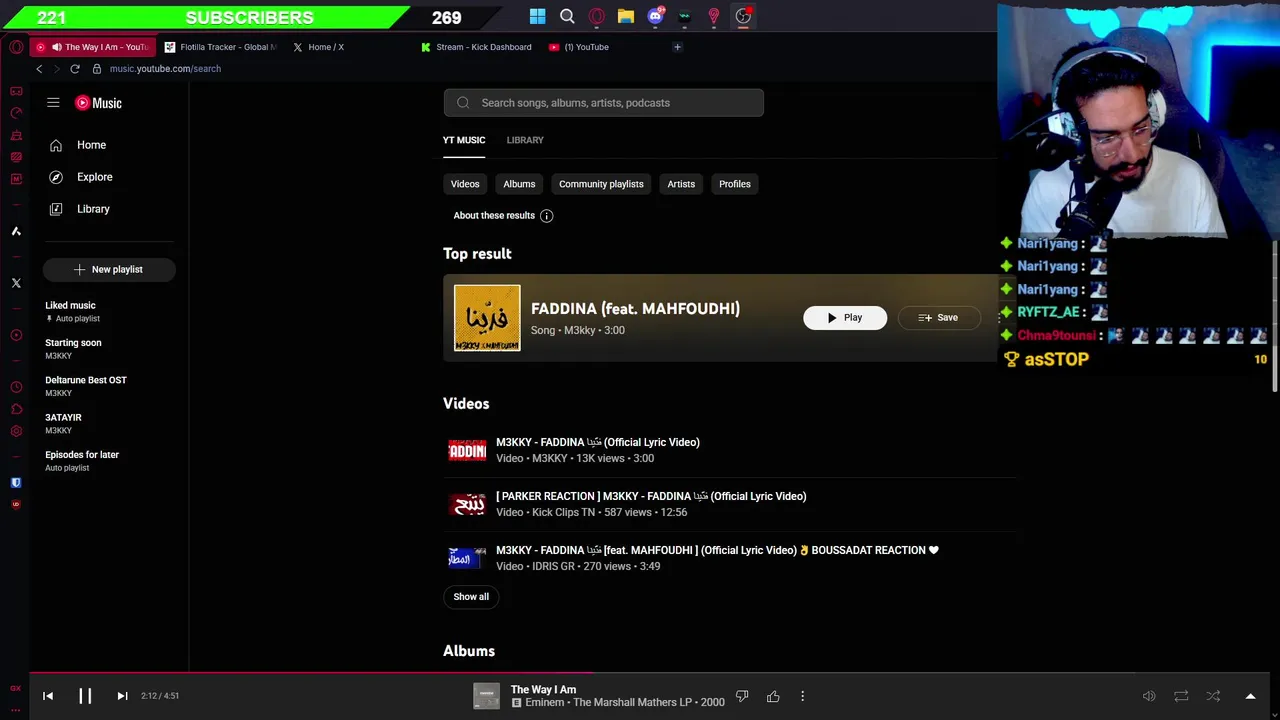Screen dimensions: 1280x720
Task: Click playing track thumbnail in player bar
Action: [x=487, y=696]
